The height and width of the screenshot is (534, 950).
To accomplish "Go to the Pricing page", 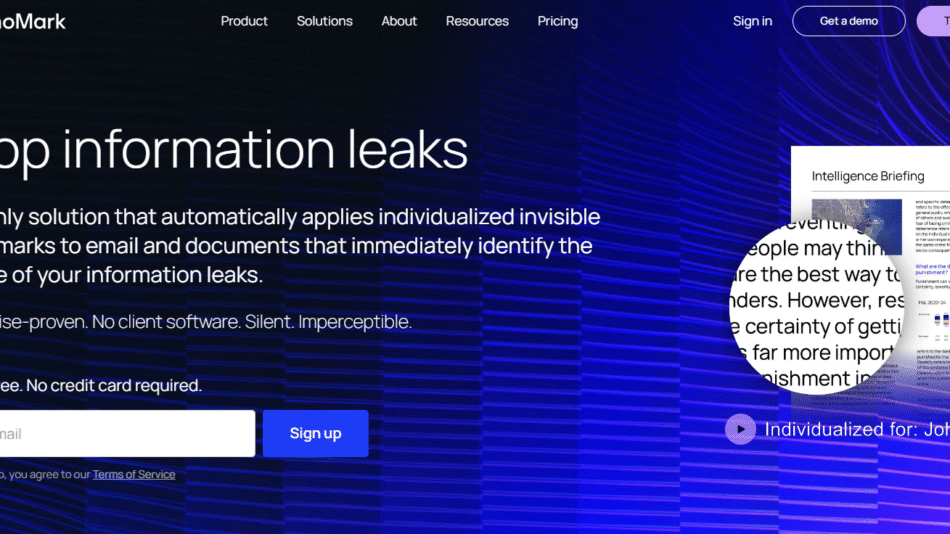I will pos(558,21).
